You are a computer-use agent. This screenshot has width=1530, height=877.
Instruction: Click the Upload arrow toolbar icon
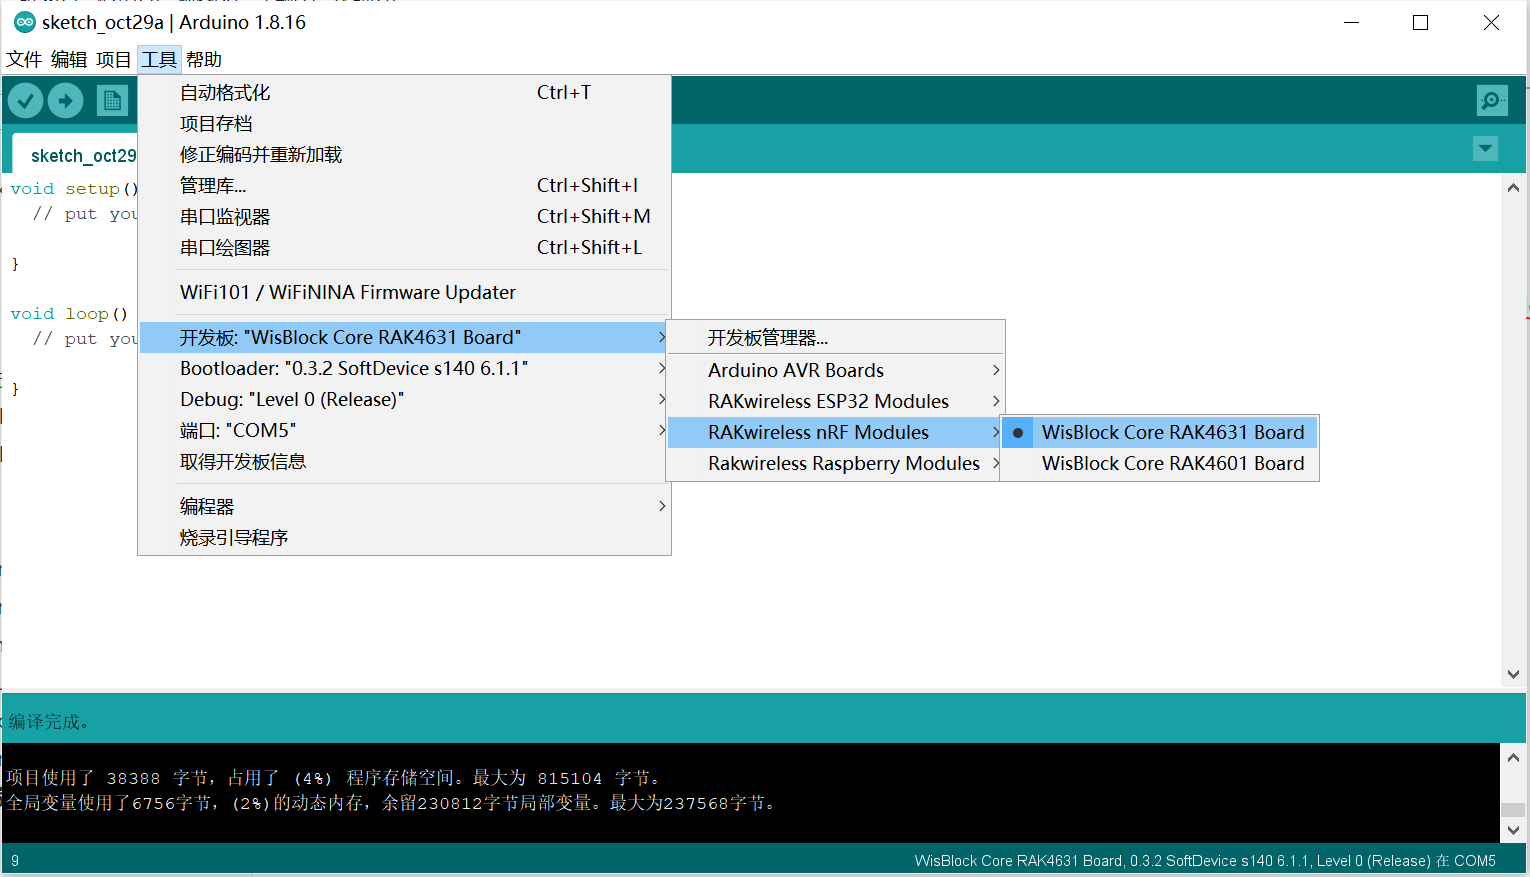point(66,100)
